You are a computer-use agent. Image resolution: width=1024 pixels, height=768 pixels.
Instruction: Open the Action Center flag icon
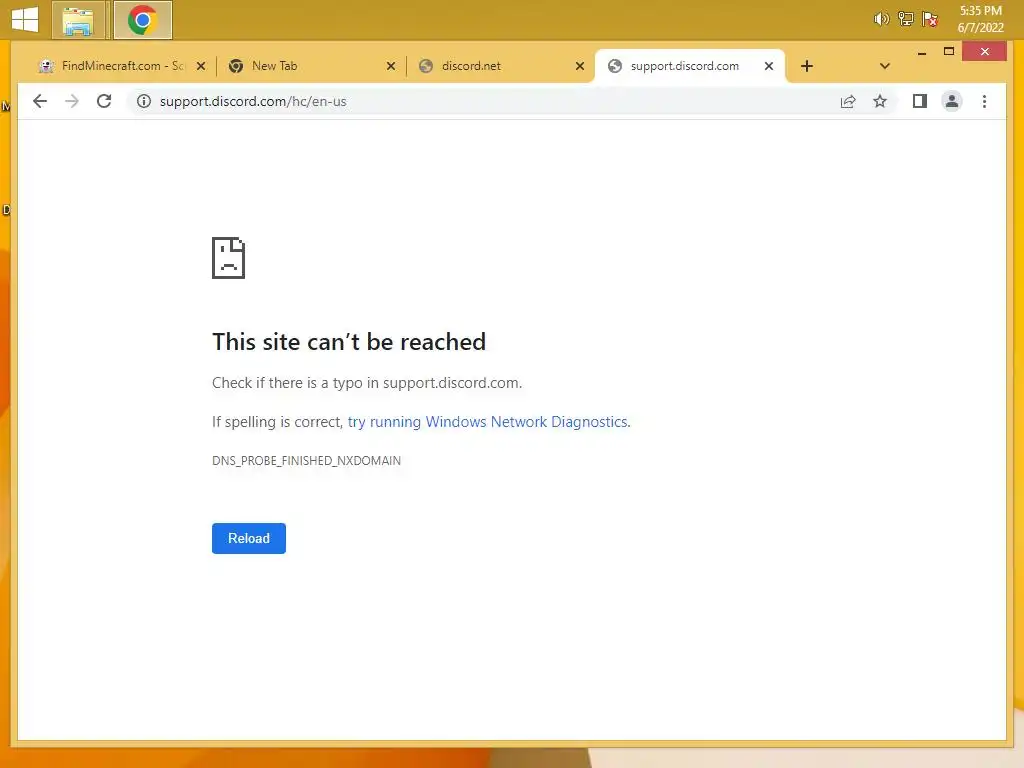click(930, 19)
